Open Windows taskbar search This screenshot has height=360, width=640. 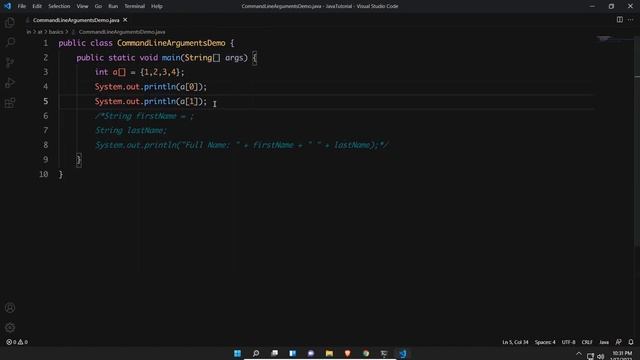(256, 353)
